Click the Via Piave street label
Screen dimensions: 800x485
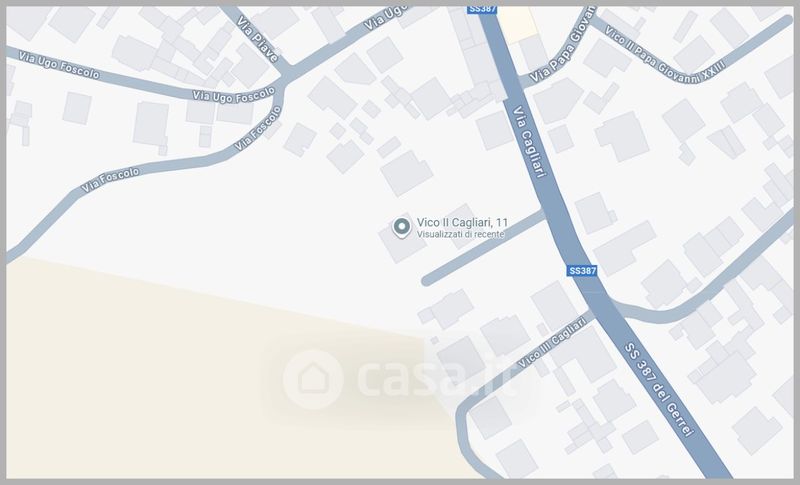tap(258, 40)
